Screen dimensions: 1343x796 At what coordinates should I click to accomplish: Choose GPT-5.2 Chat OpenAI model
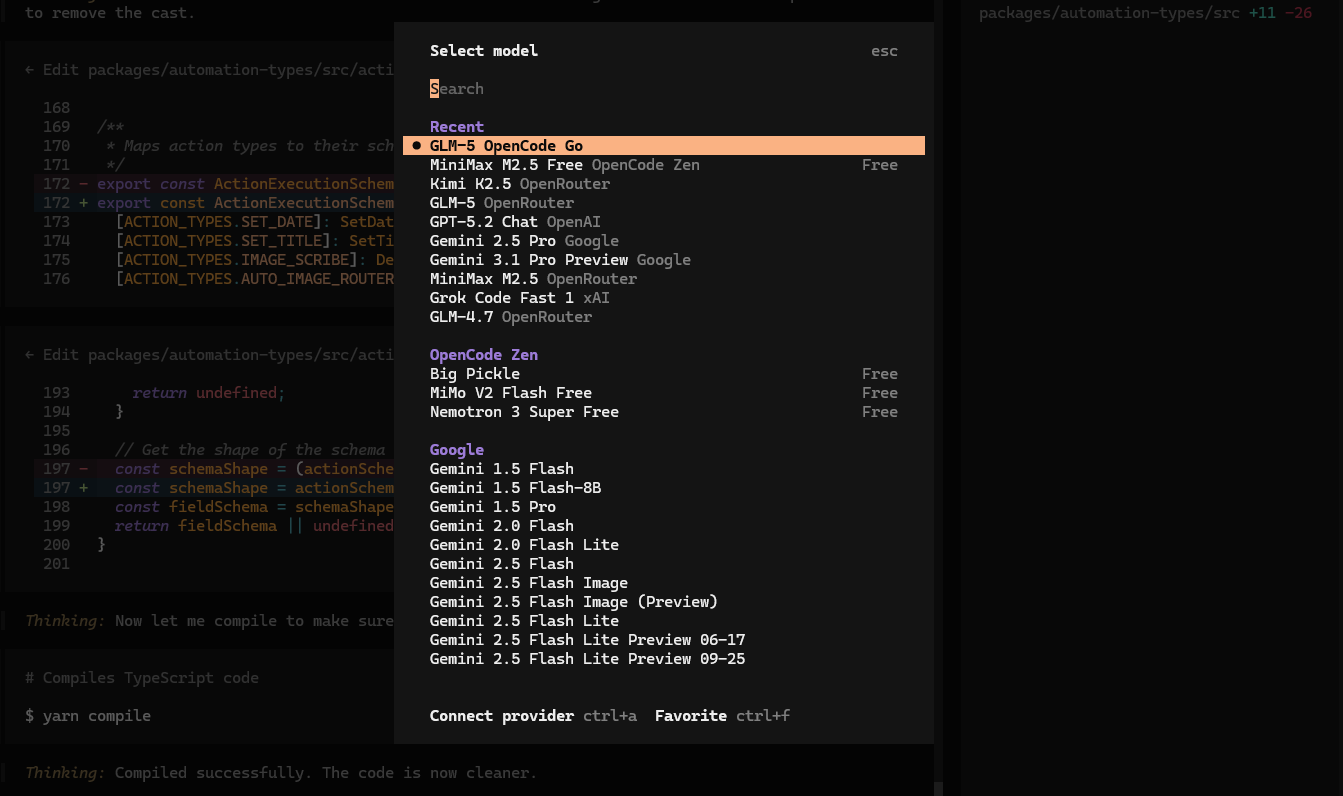tap(664, 222)
